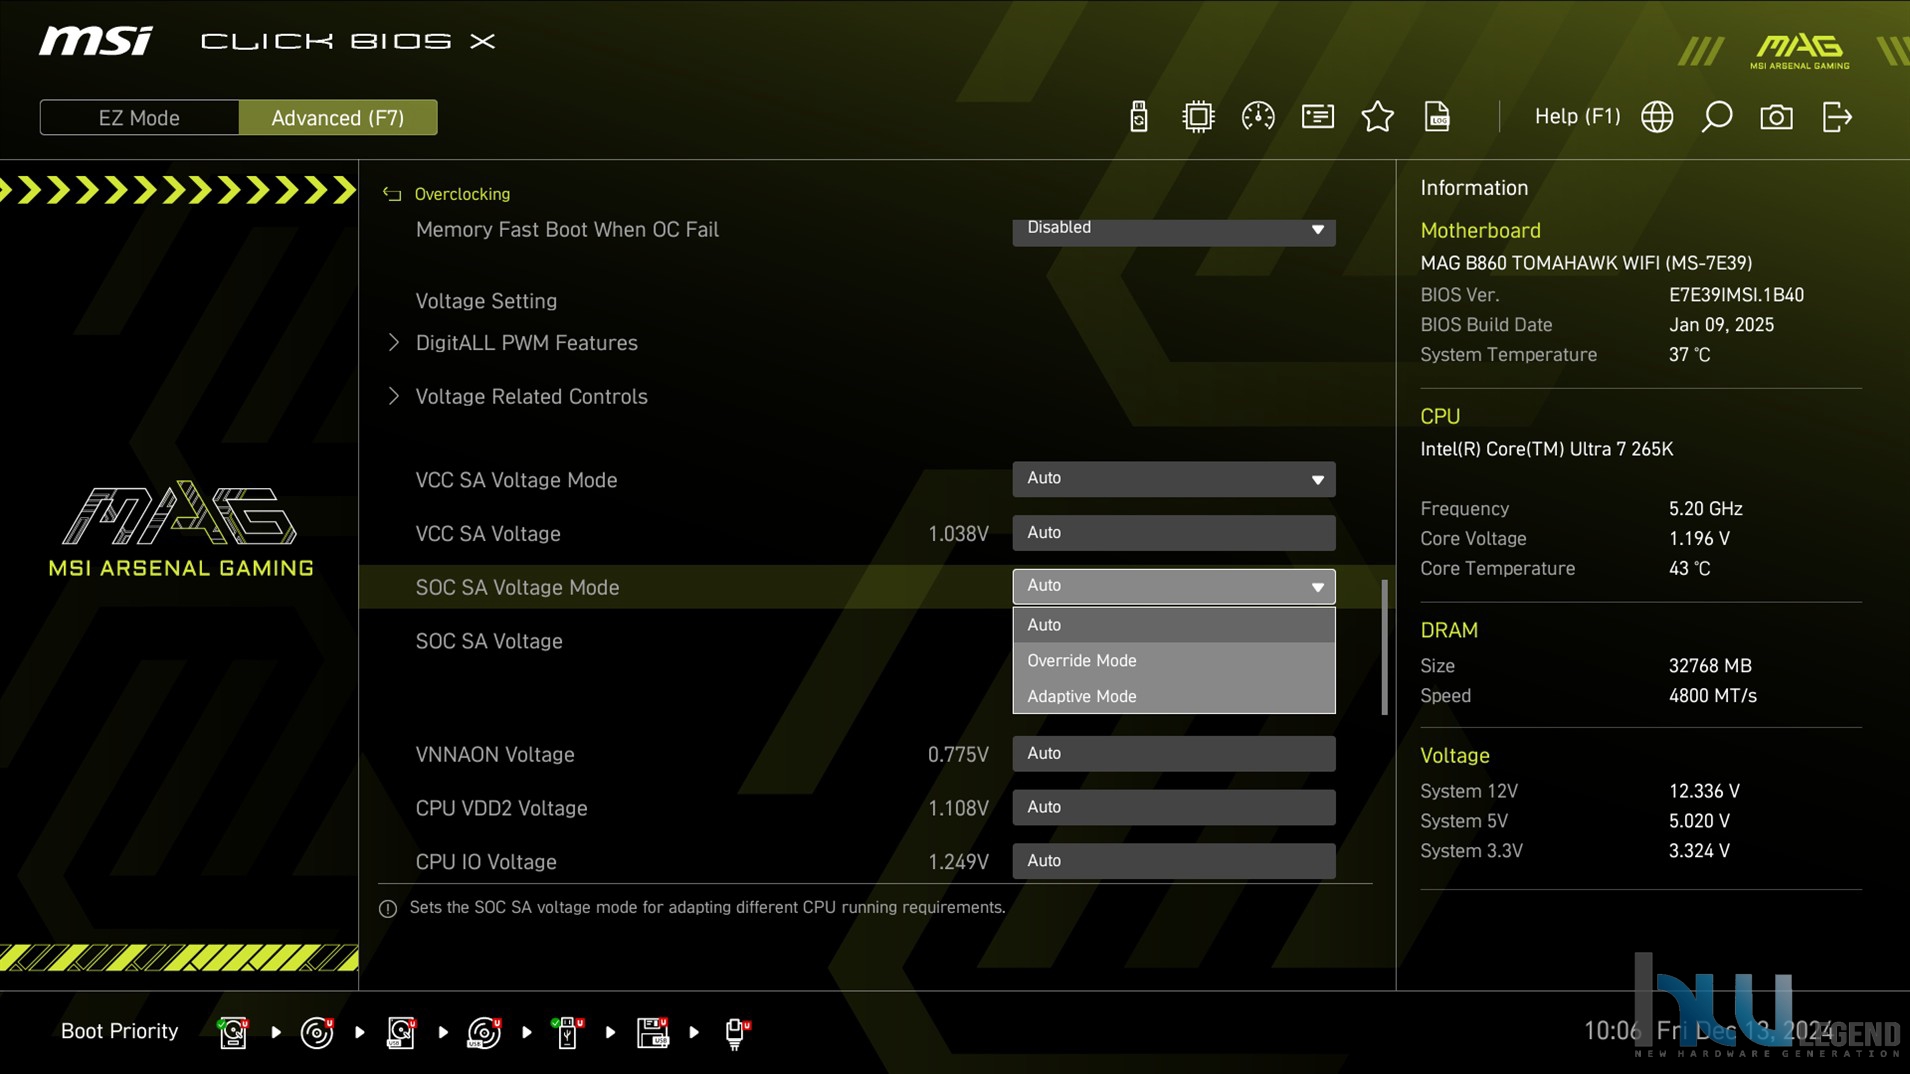
Task: Open the LOG file icon
Action: (1437, 117)
